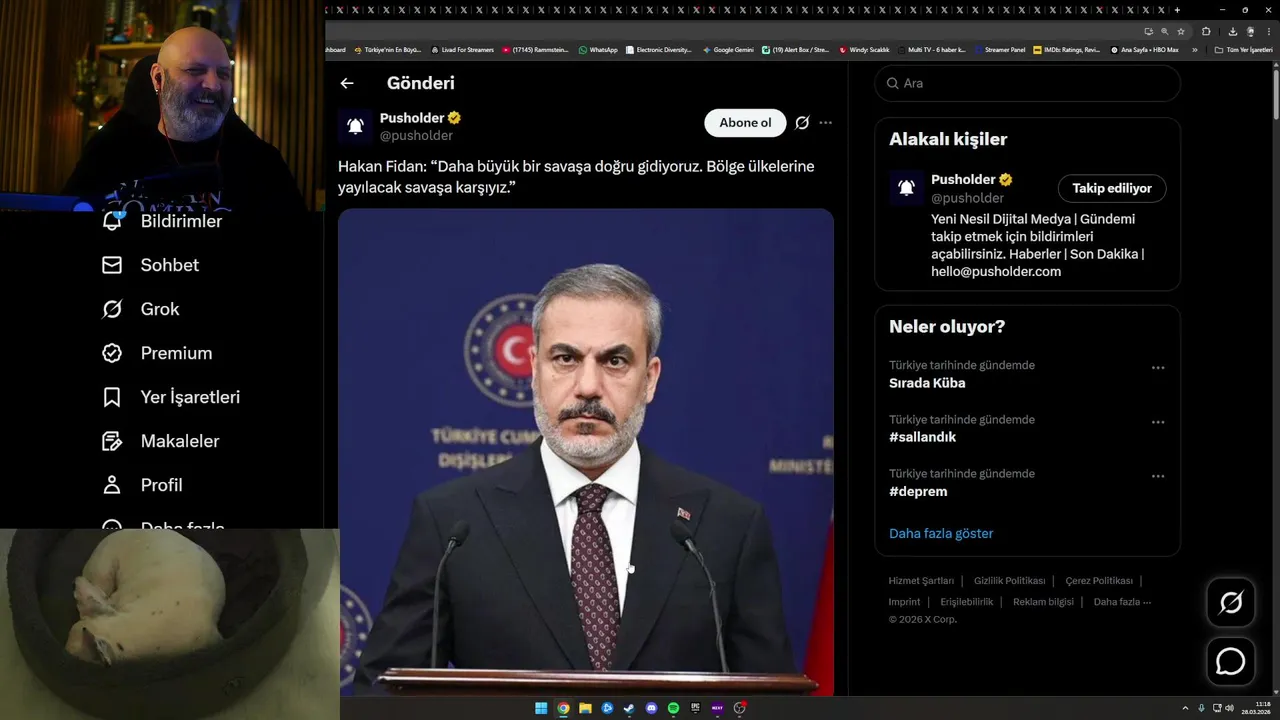Open File Explorer from the taskbar

[585, 708]
